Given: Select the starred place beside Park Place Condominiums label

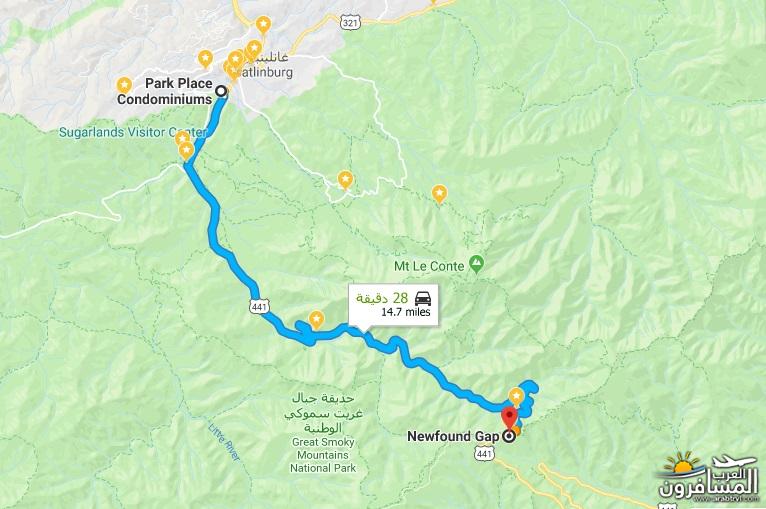Looking at the screenshot, I should tap(125, 86).
